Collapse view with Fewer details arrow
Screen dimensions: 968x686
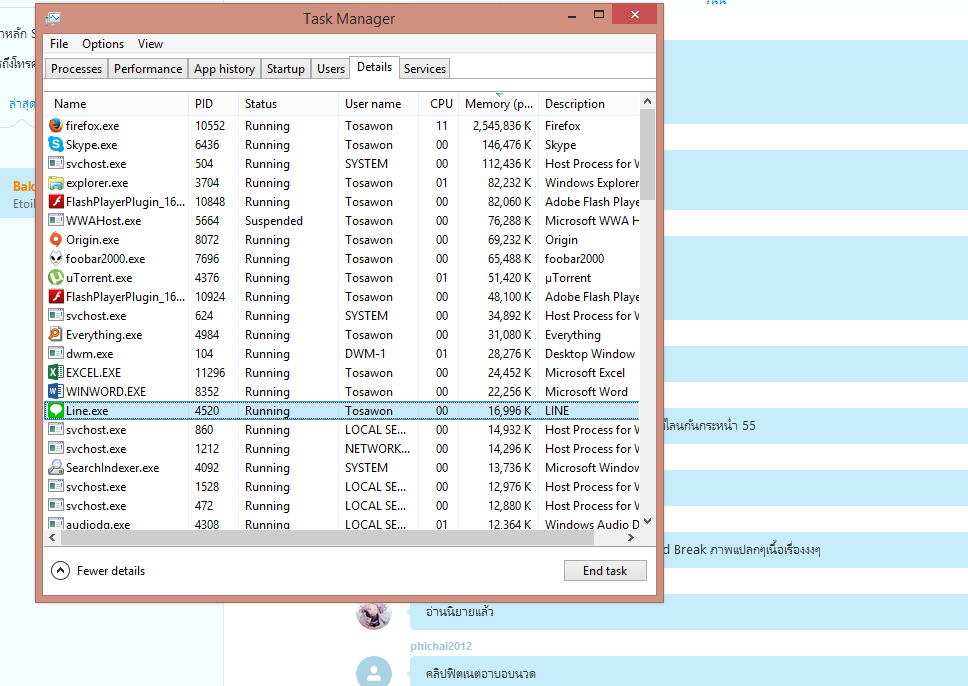click(x=60, y=571)
